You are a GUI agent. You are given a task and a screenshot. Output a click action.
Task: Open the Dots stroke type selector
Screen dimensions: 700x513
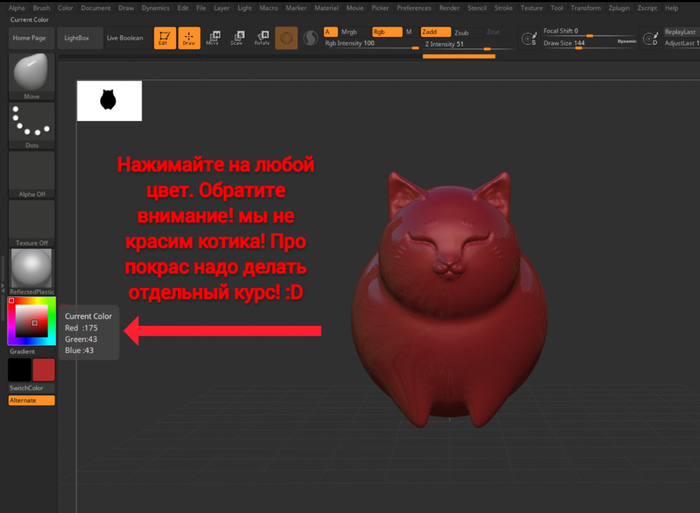click(31, 124)
